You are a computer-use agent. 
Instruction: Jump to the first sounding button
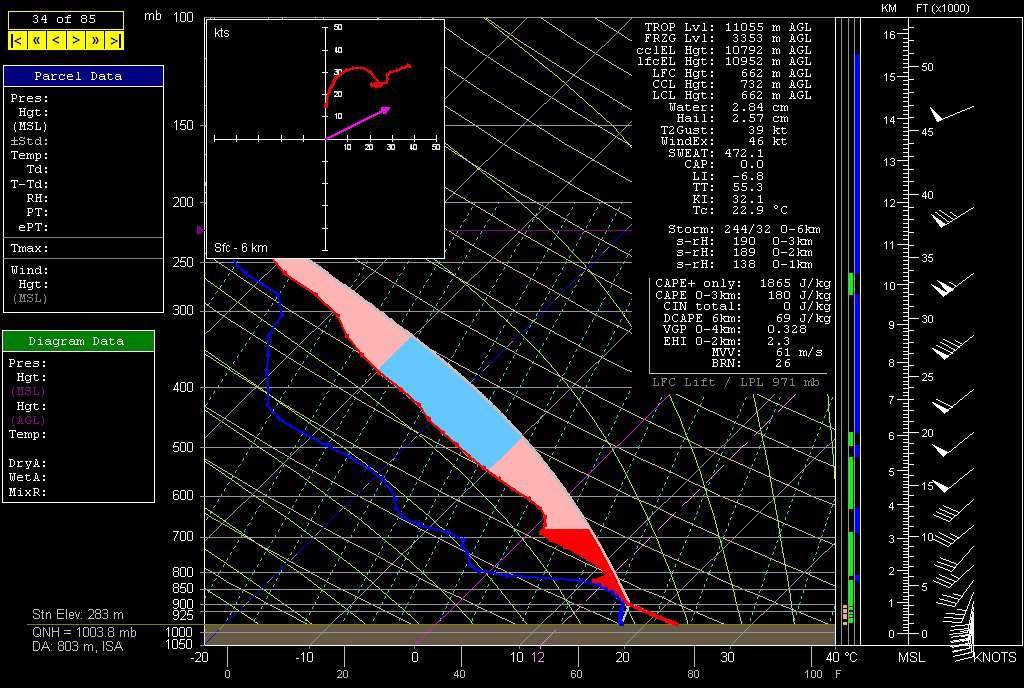tap(17, 40)
